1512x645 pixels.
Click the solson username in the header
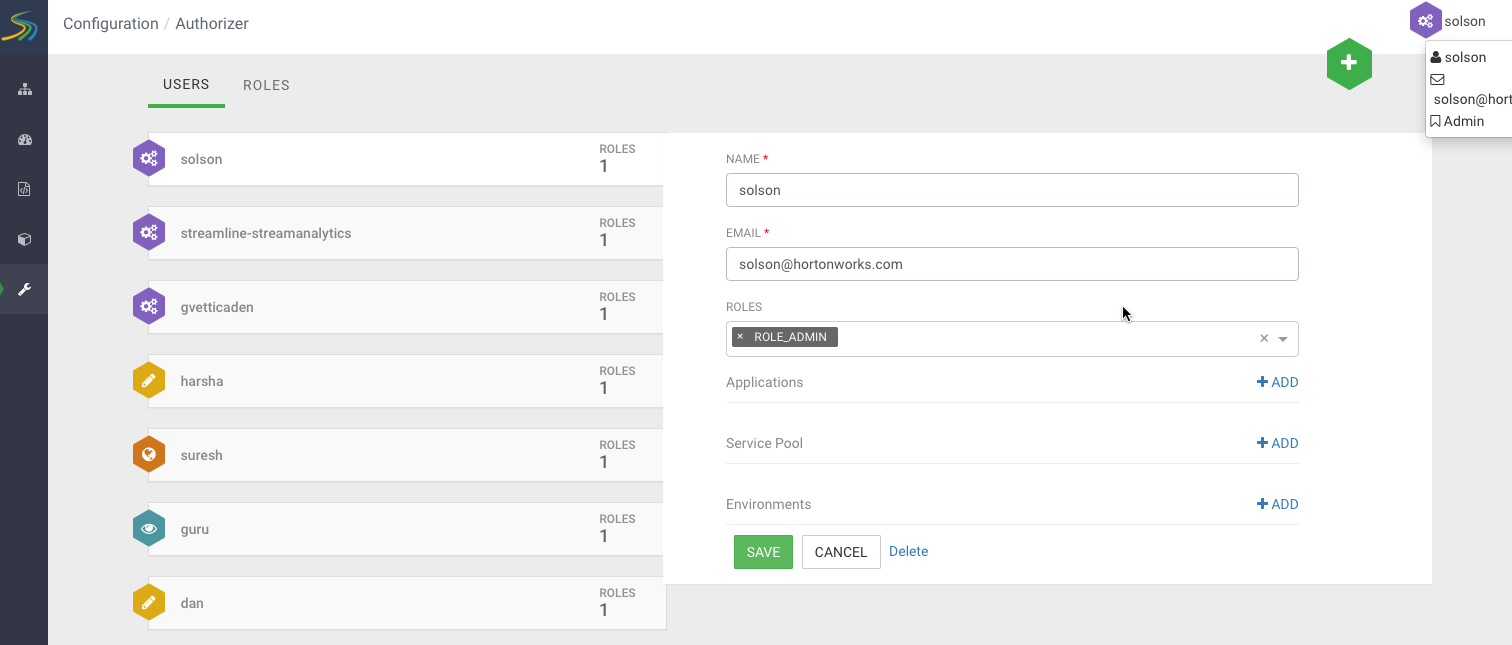[x=1465, y=21]
